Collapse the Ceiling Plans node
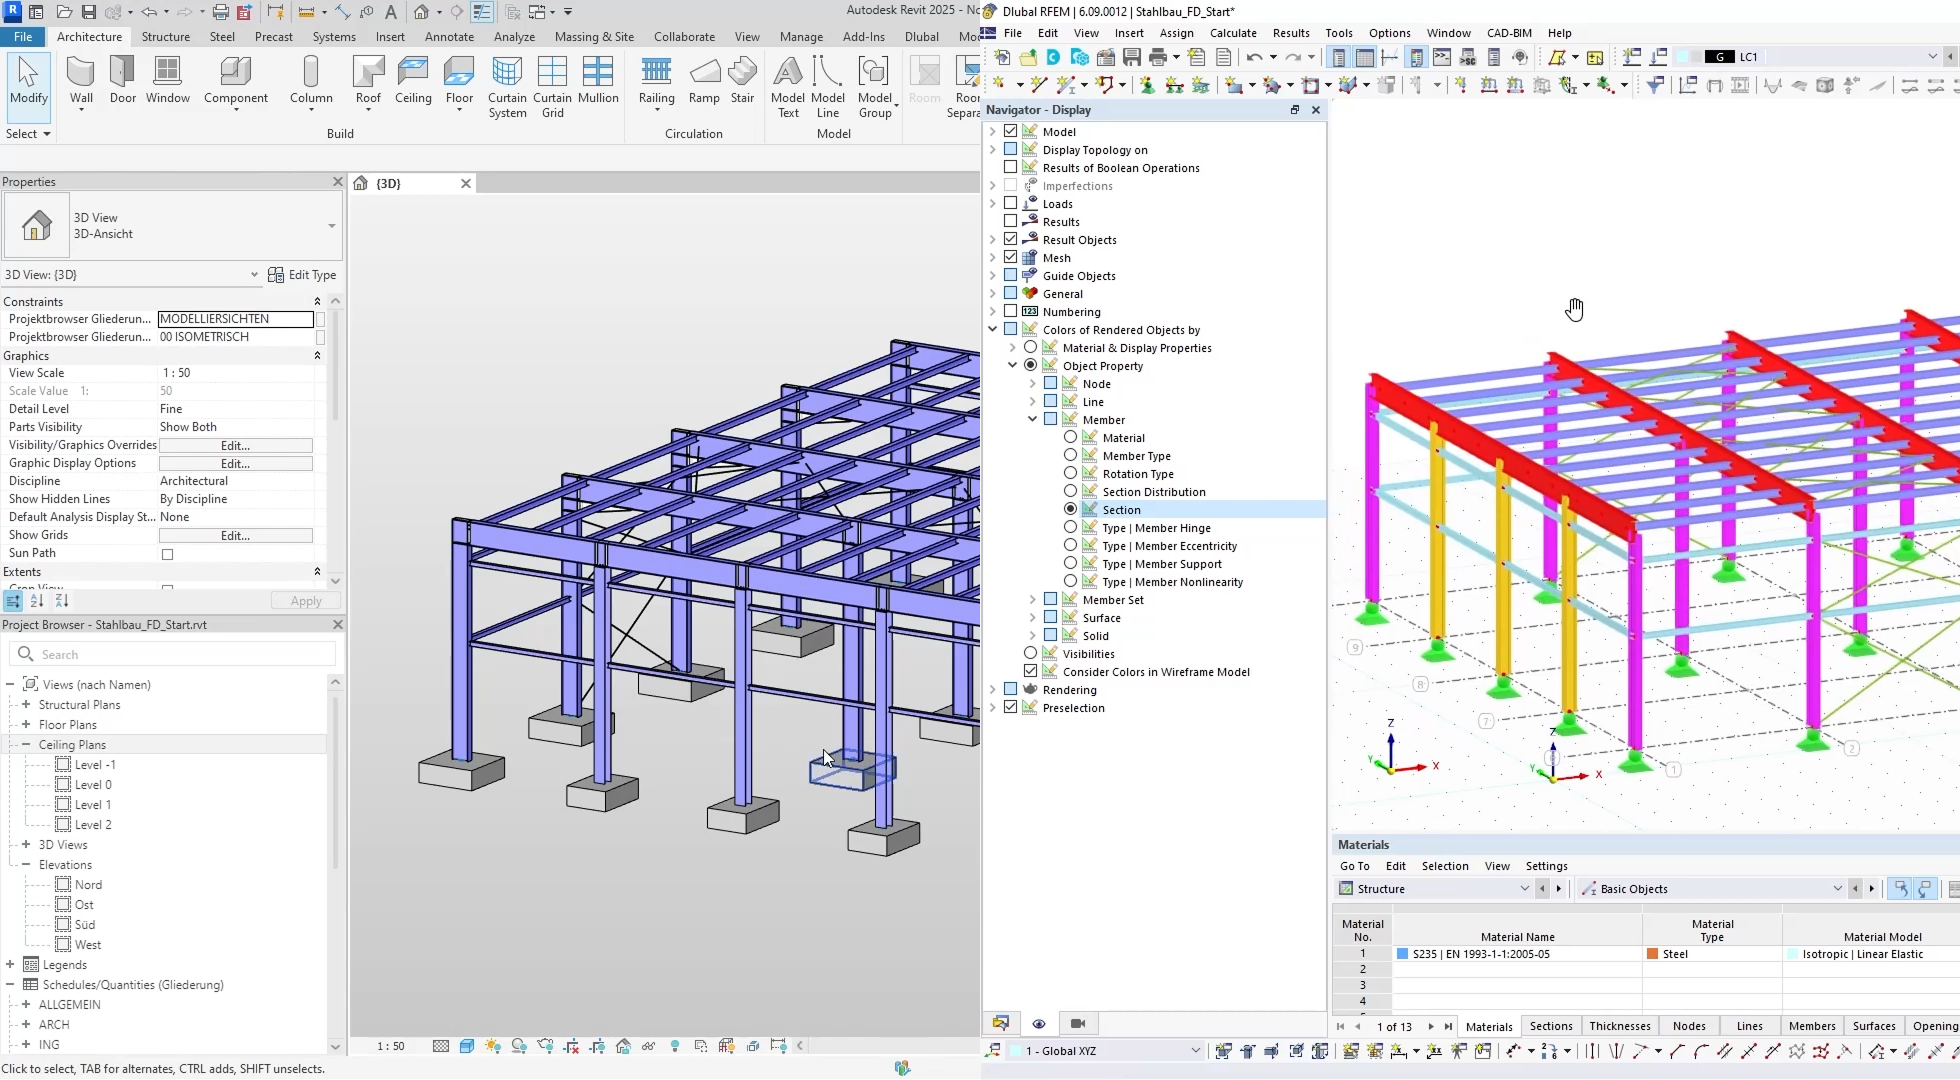The image size is (1960, 1080). tap(26, 744)
